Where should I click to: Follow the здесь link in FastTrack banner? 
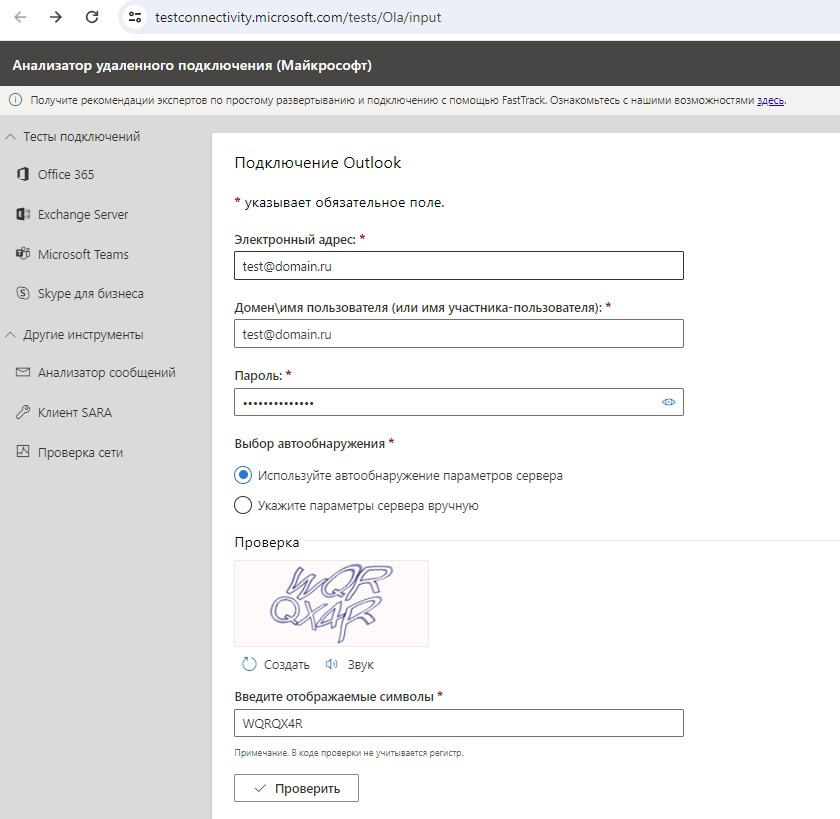click(x=770, y=100)
